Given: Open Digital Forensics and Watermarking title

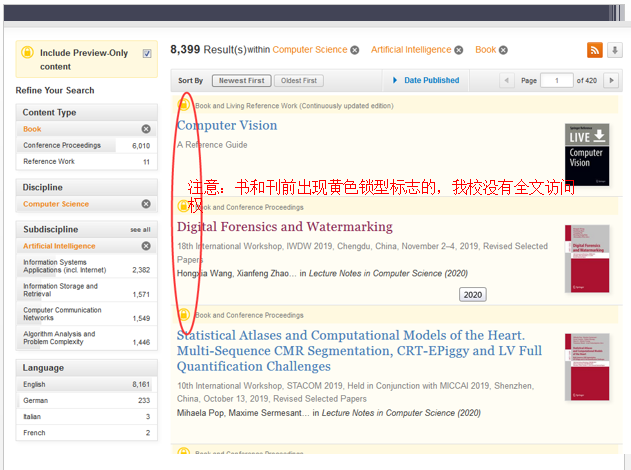Looking at the screenshot, I should 285,227.
